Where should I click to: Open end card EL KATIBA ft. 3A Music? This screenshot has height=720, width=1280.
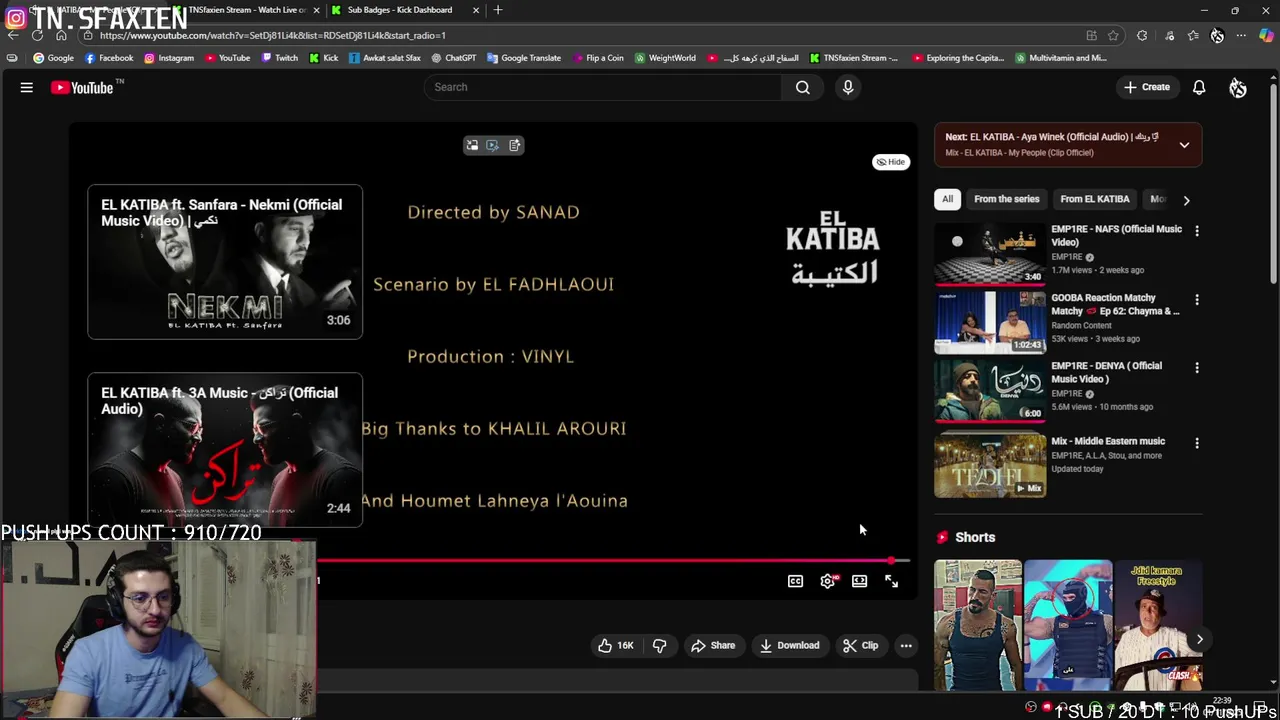coord(225,450)
